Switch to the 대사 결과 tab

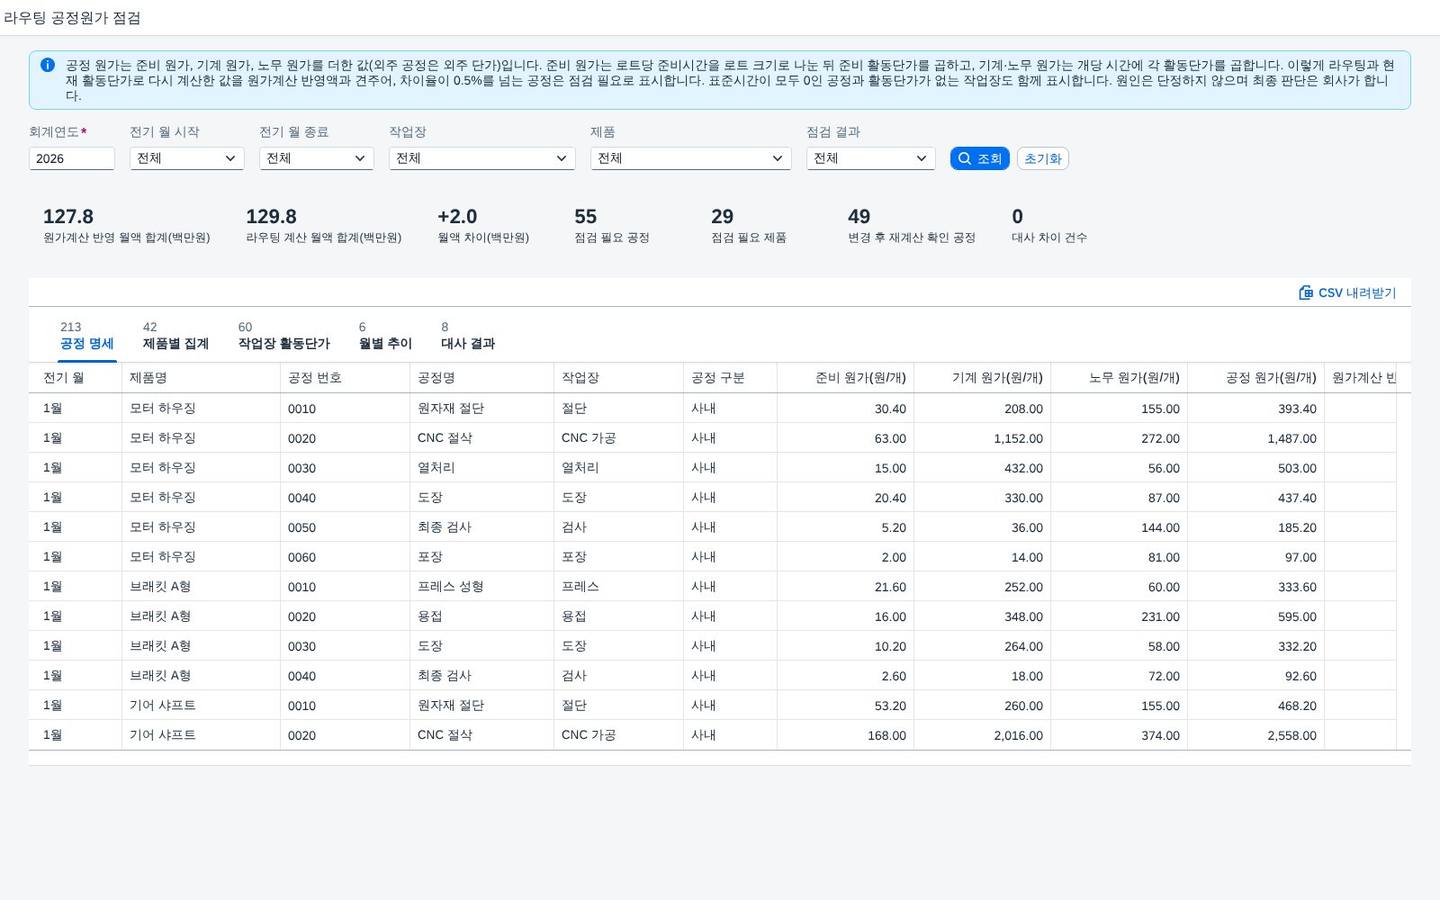click(468, 336)
